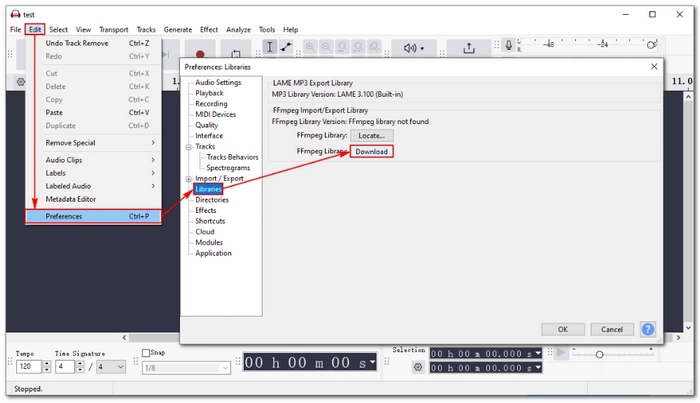The height and width of the screenshot is (403, 700).
Task: Confirm preferences with OK
Action: coord(562,329)
